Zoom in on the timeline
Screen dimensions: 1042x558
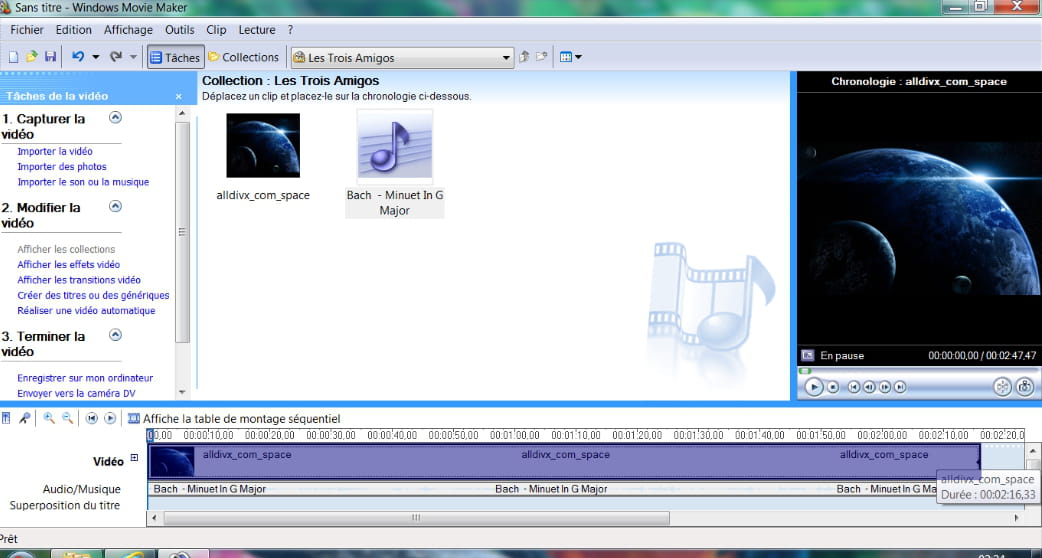coord(49,418)
